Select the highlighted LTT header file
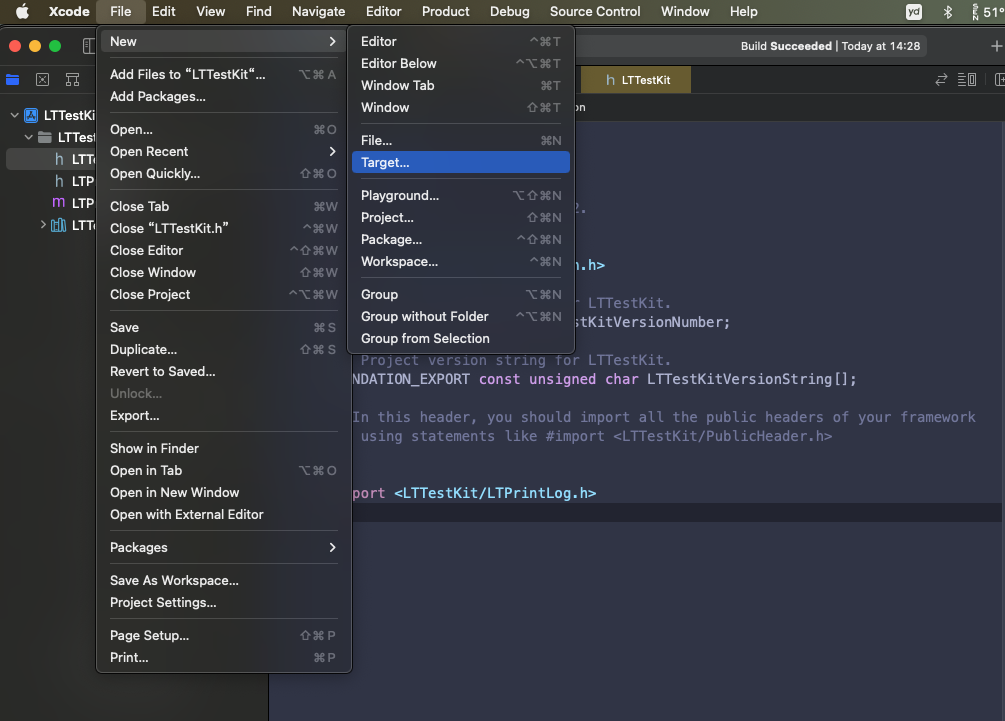Screen dimensions: 1005x721 point(51,159)
